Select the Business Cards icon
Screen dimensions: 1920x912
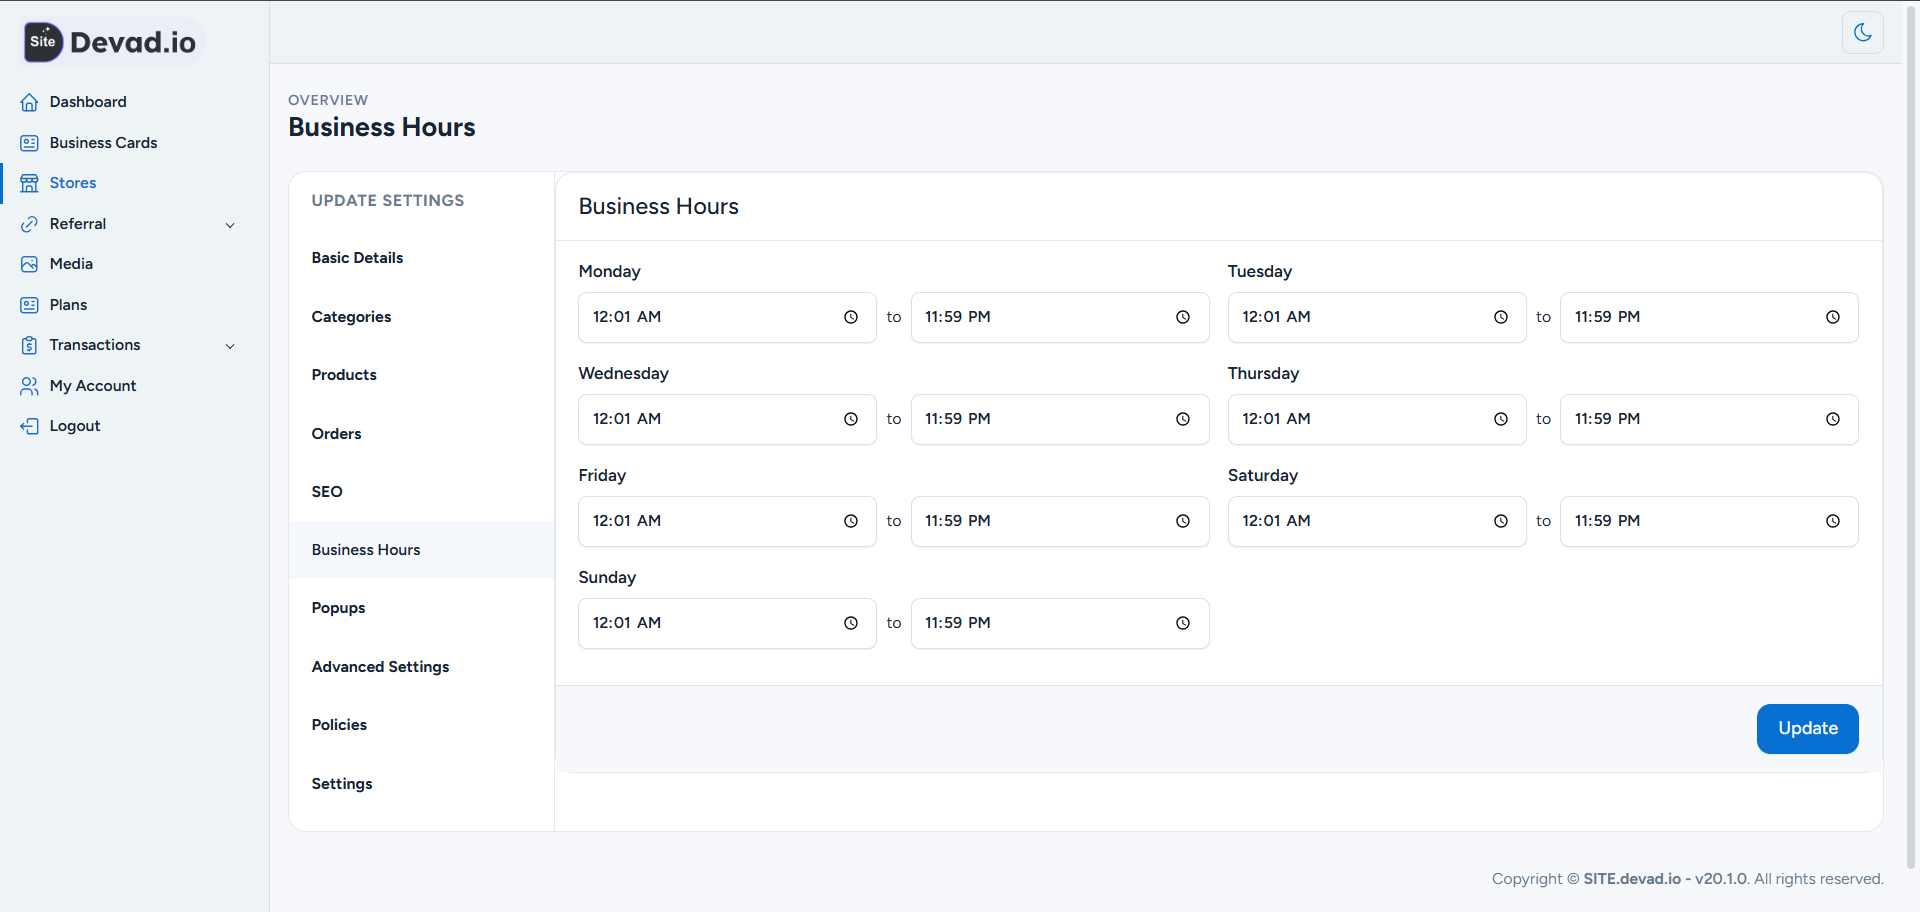pyautogui.click(x=29, y=142)
